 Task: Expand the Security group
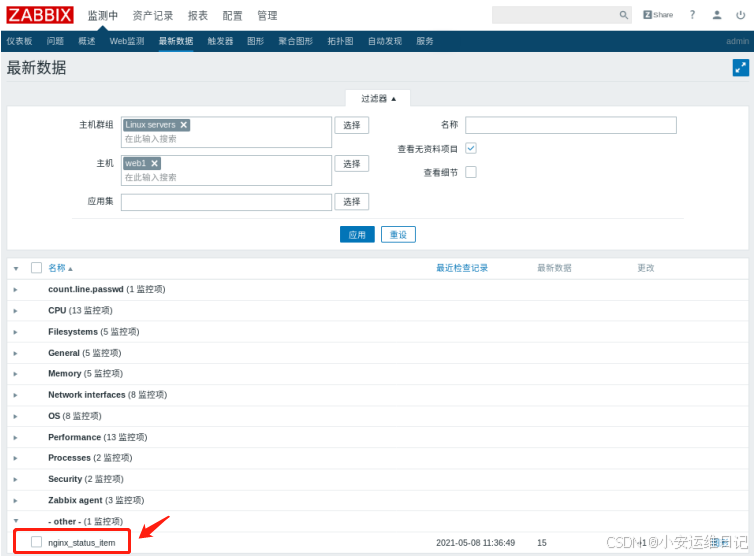click(x=15, y=479)
